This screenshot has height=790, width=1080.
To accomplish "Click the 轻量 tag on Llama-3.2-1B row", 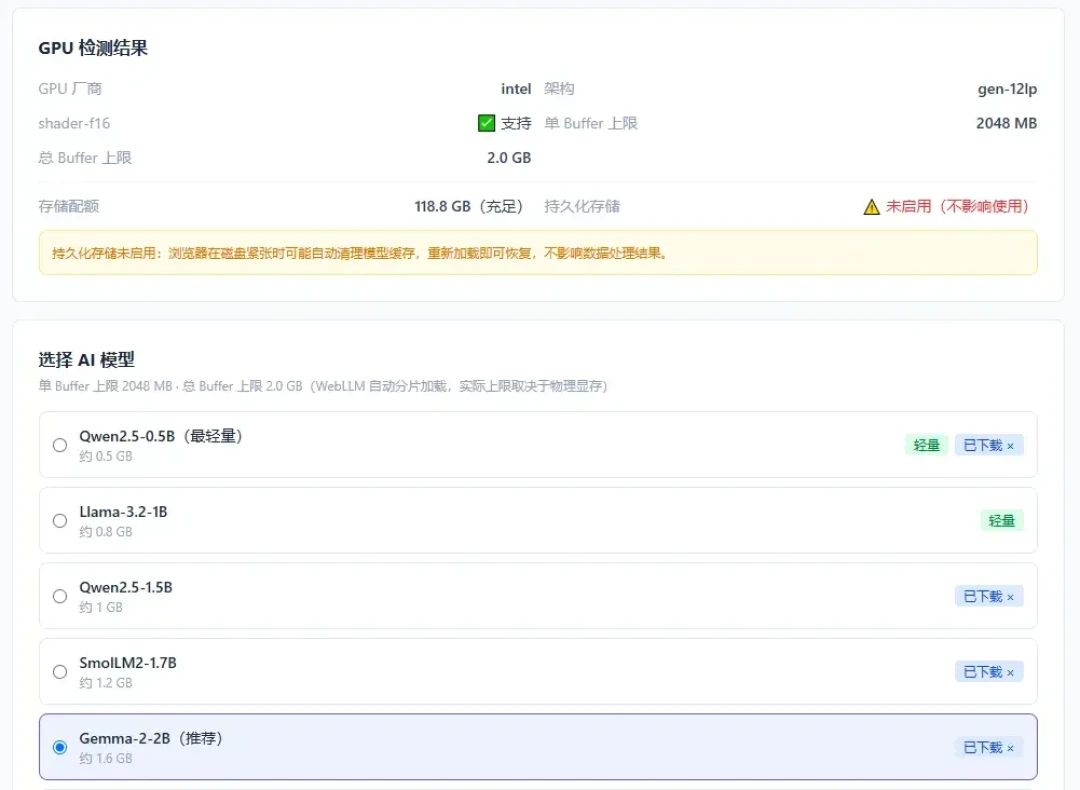I will (x=1001, y=521).
